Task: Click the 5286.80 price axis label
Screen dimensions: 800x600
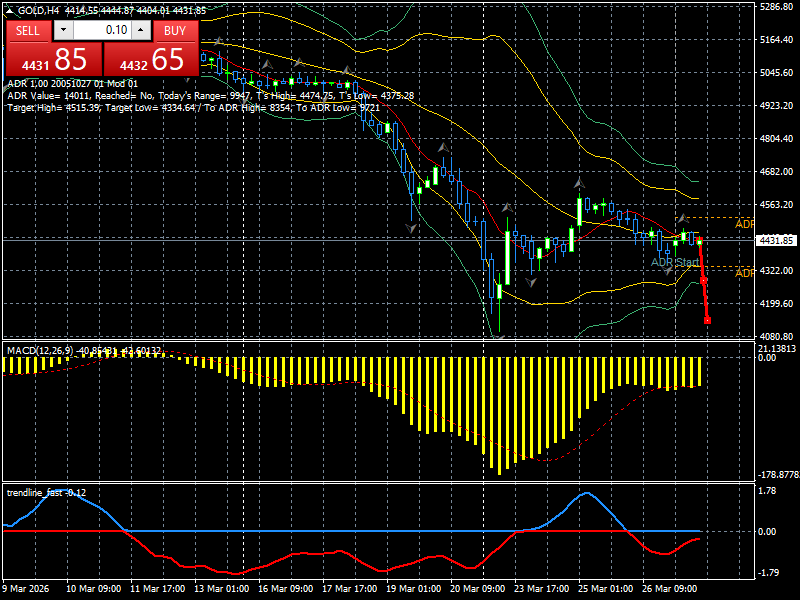Action: [x=777, y=7]
